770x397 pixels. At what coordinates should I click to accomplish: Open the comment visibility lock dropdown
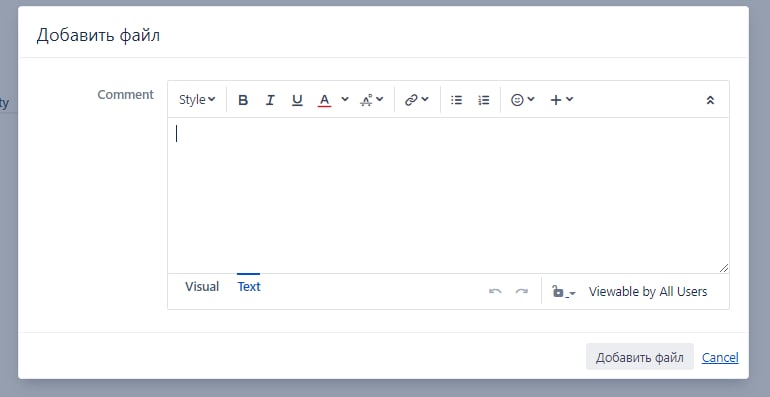[563, 292]
